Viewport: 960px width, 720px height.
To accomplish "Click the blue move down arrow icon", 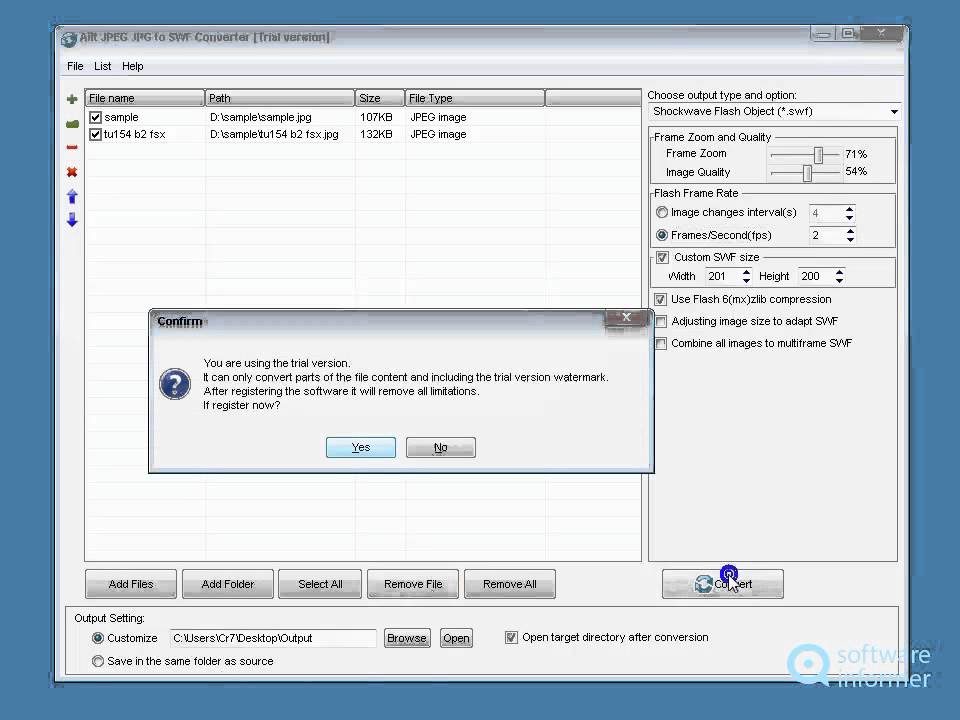I will point(72,220).
